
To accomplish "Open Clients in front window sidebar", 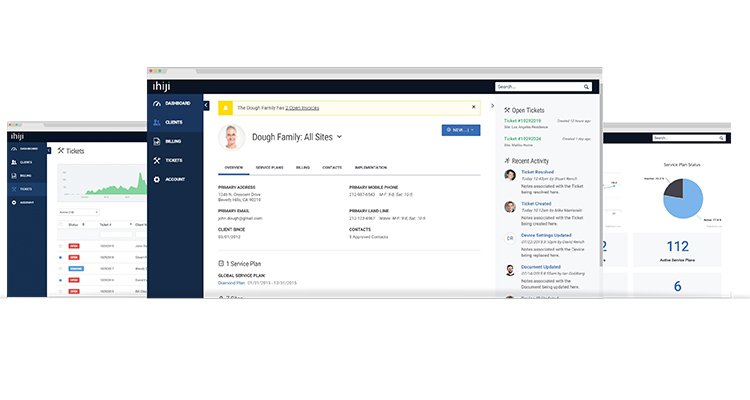I will coord(175,122).
